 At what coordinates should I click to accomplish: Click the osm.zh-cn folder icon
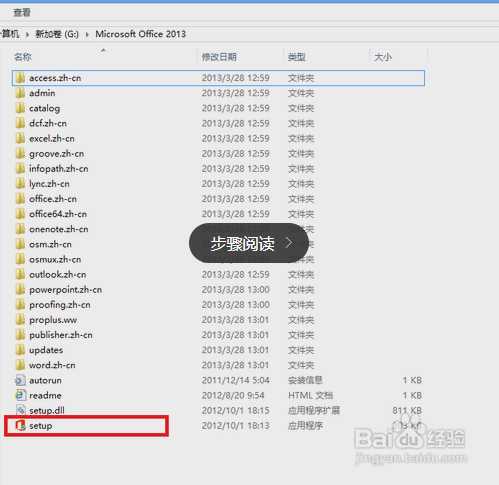(20, 244)
